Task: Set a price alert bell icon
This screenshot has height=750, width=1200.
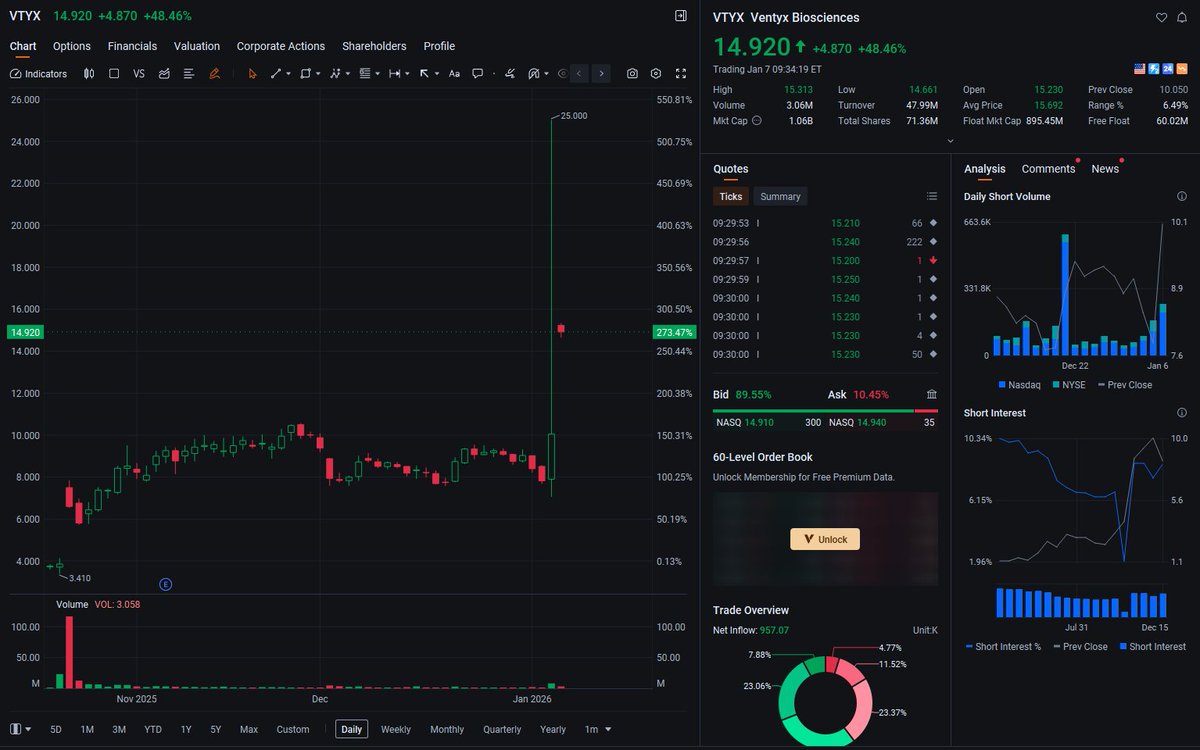Action: pyautogui.click(x=1181, y=17)
